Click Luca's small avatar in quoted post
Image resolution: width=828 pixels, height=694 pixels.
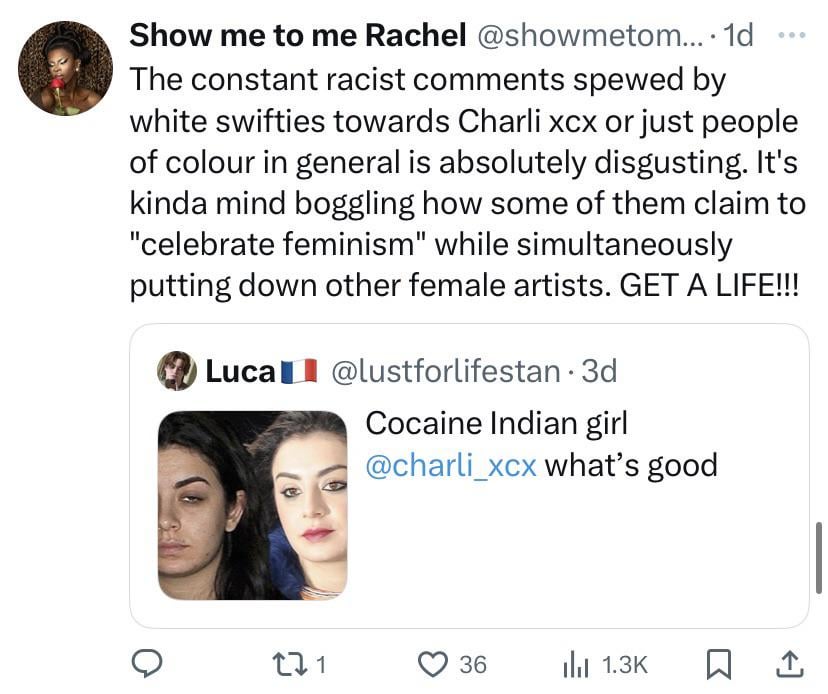pos(176,371)
